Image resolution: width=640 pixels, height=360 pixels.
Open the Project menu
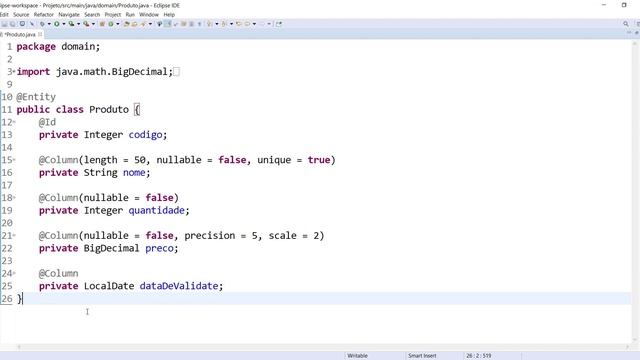pyautogui.click(x=113, y=14)
